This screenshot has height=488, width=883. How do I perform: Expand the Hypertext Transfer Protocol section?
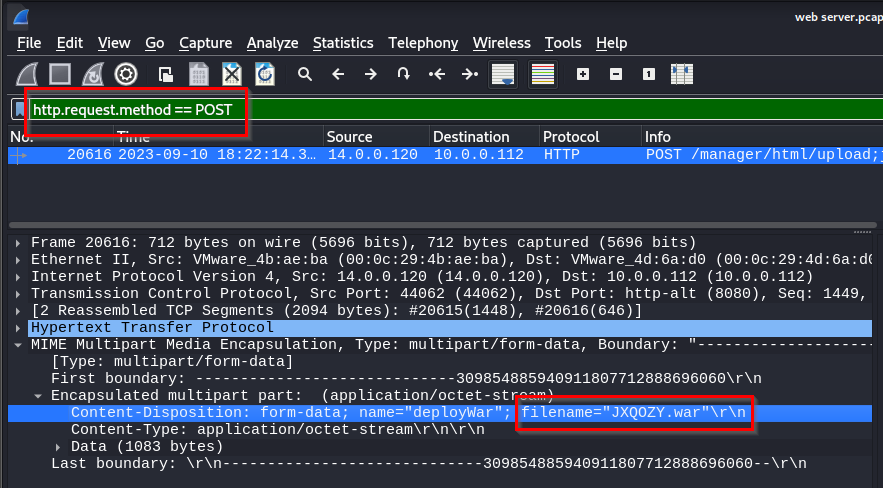click(20, 328)
